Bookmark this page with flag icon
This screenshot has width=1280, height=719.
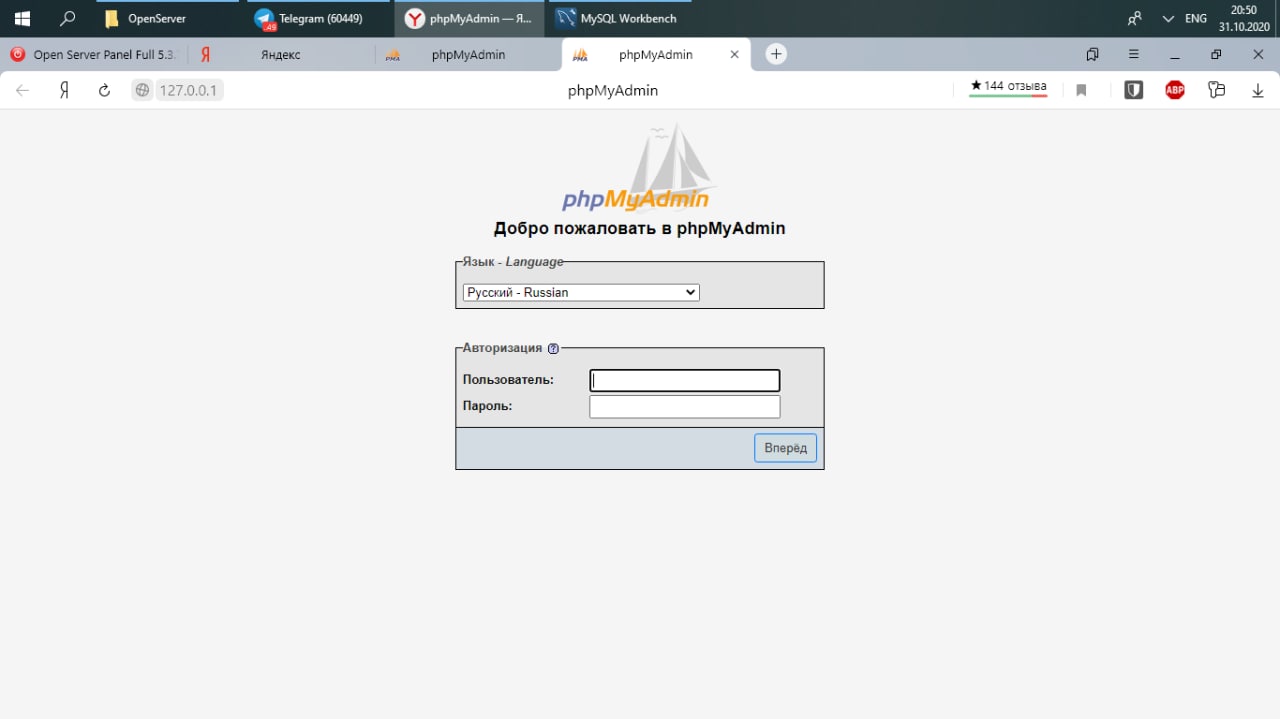(x=1081, y=90)
